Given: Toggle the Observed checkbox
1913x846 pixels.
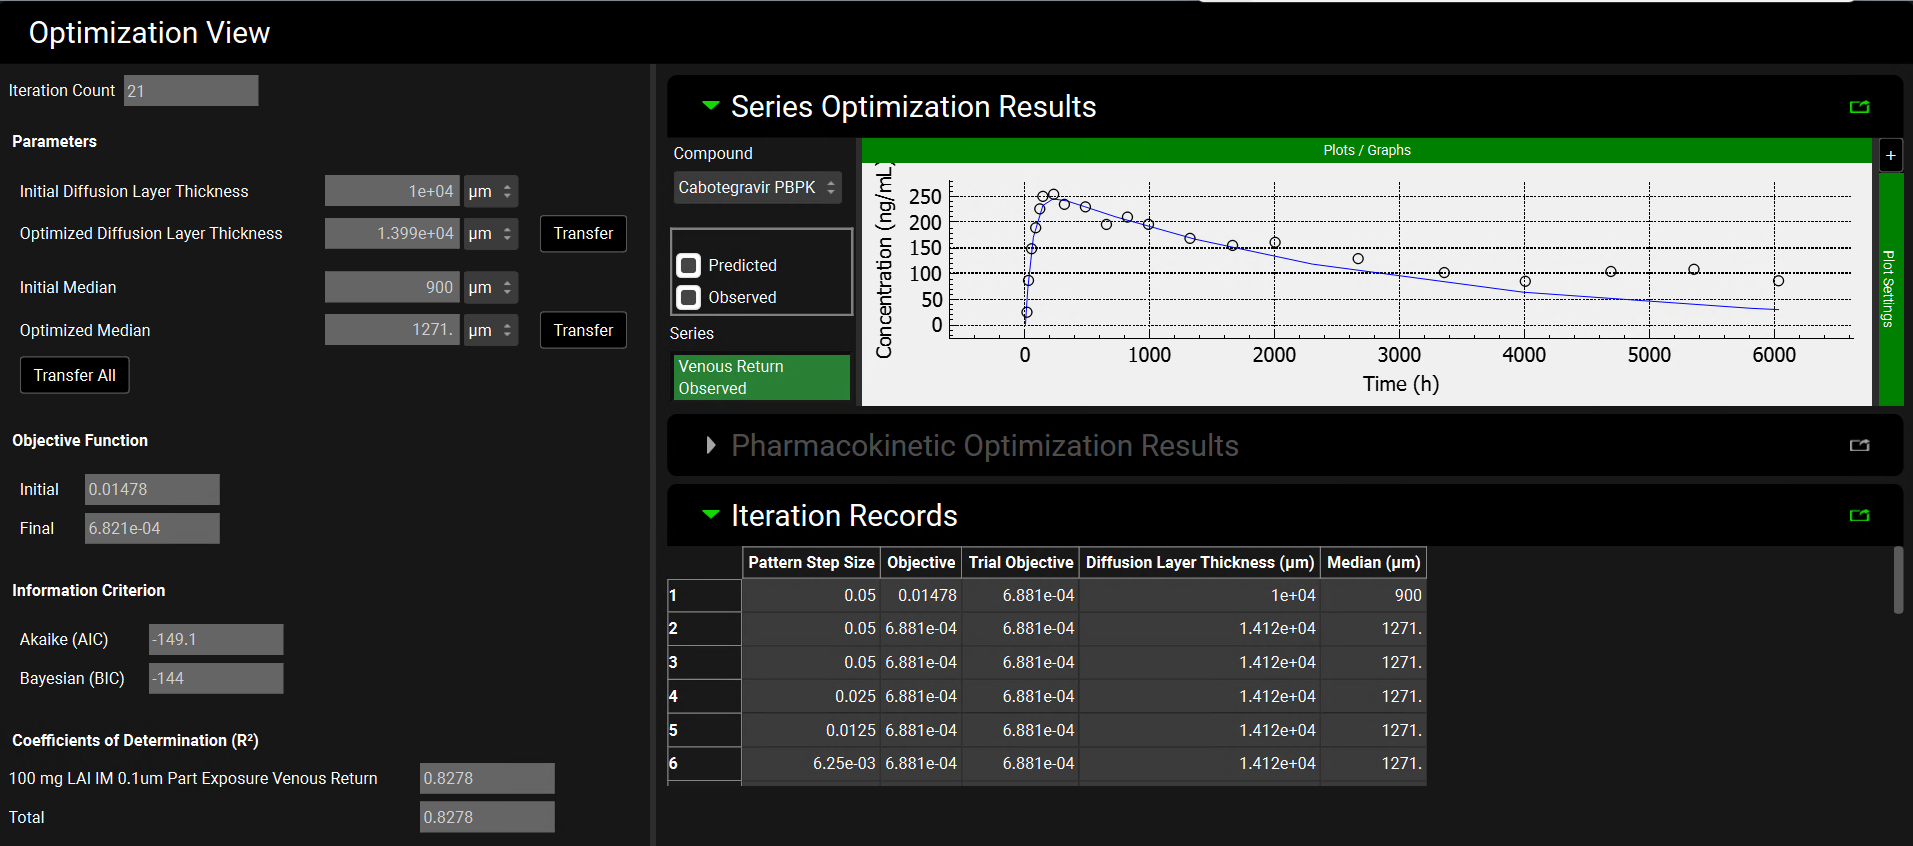Looking at the screenshot, I should 689,297.
